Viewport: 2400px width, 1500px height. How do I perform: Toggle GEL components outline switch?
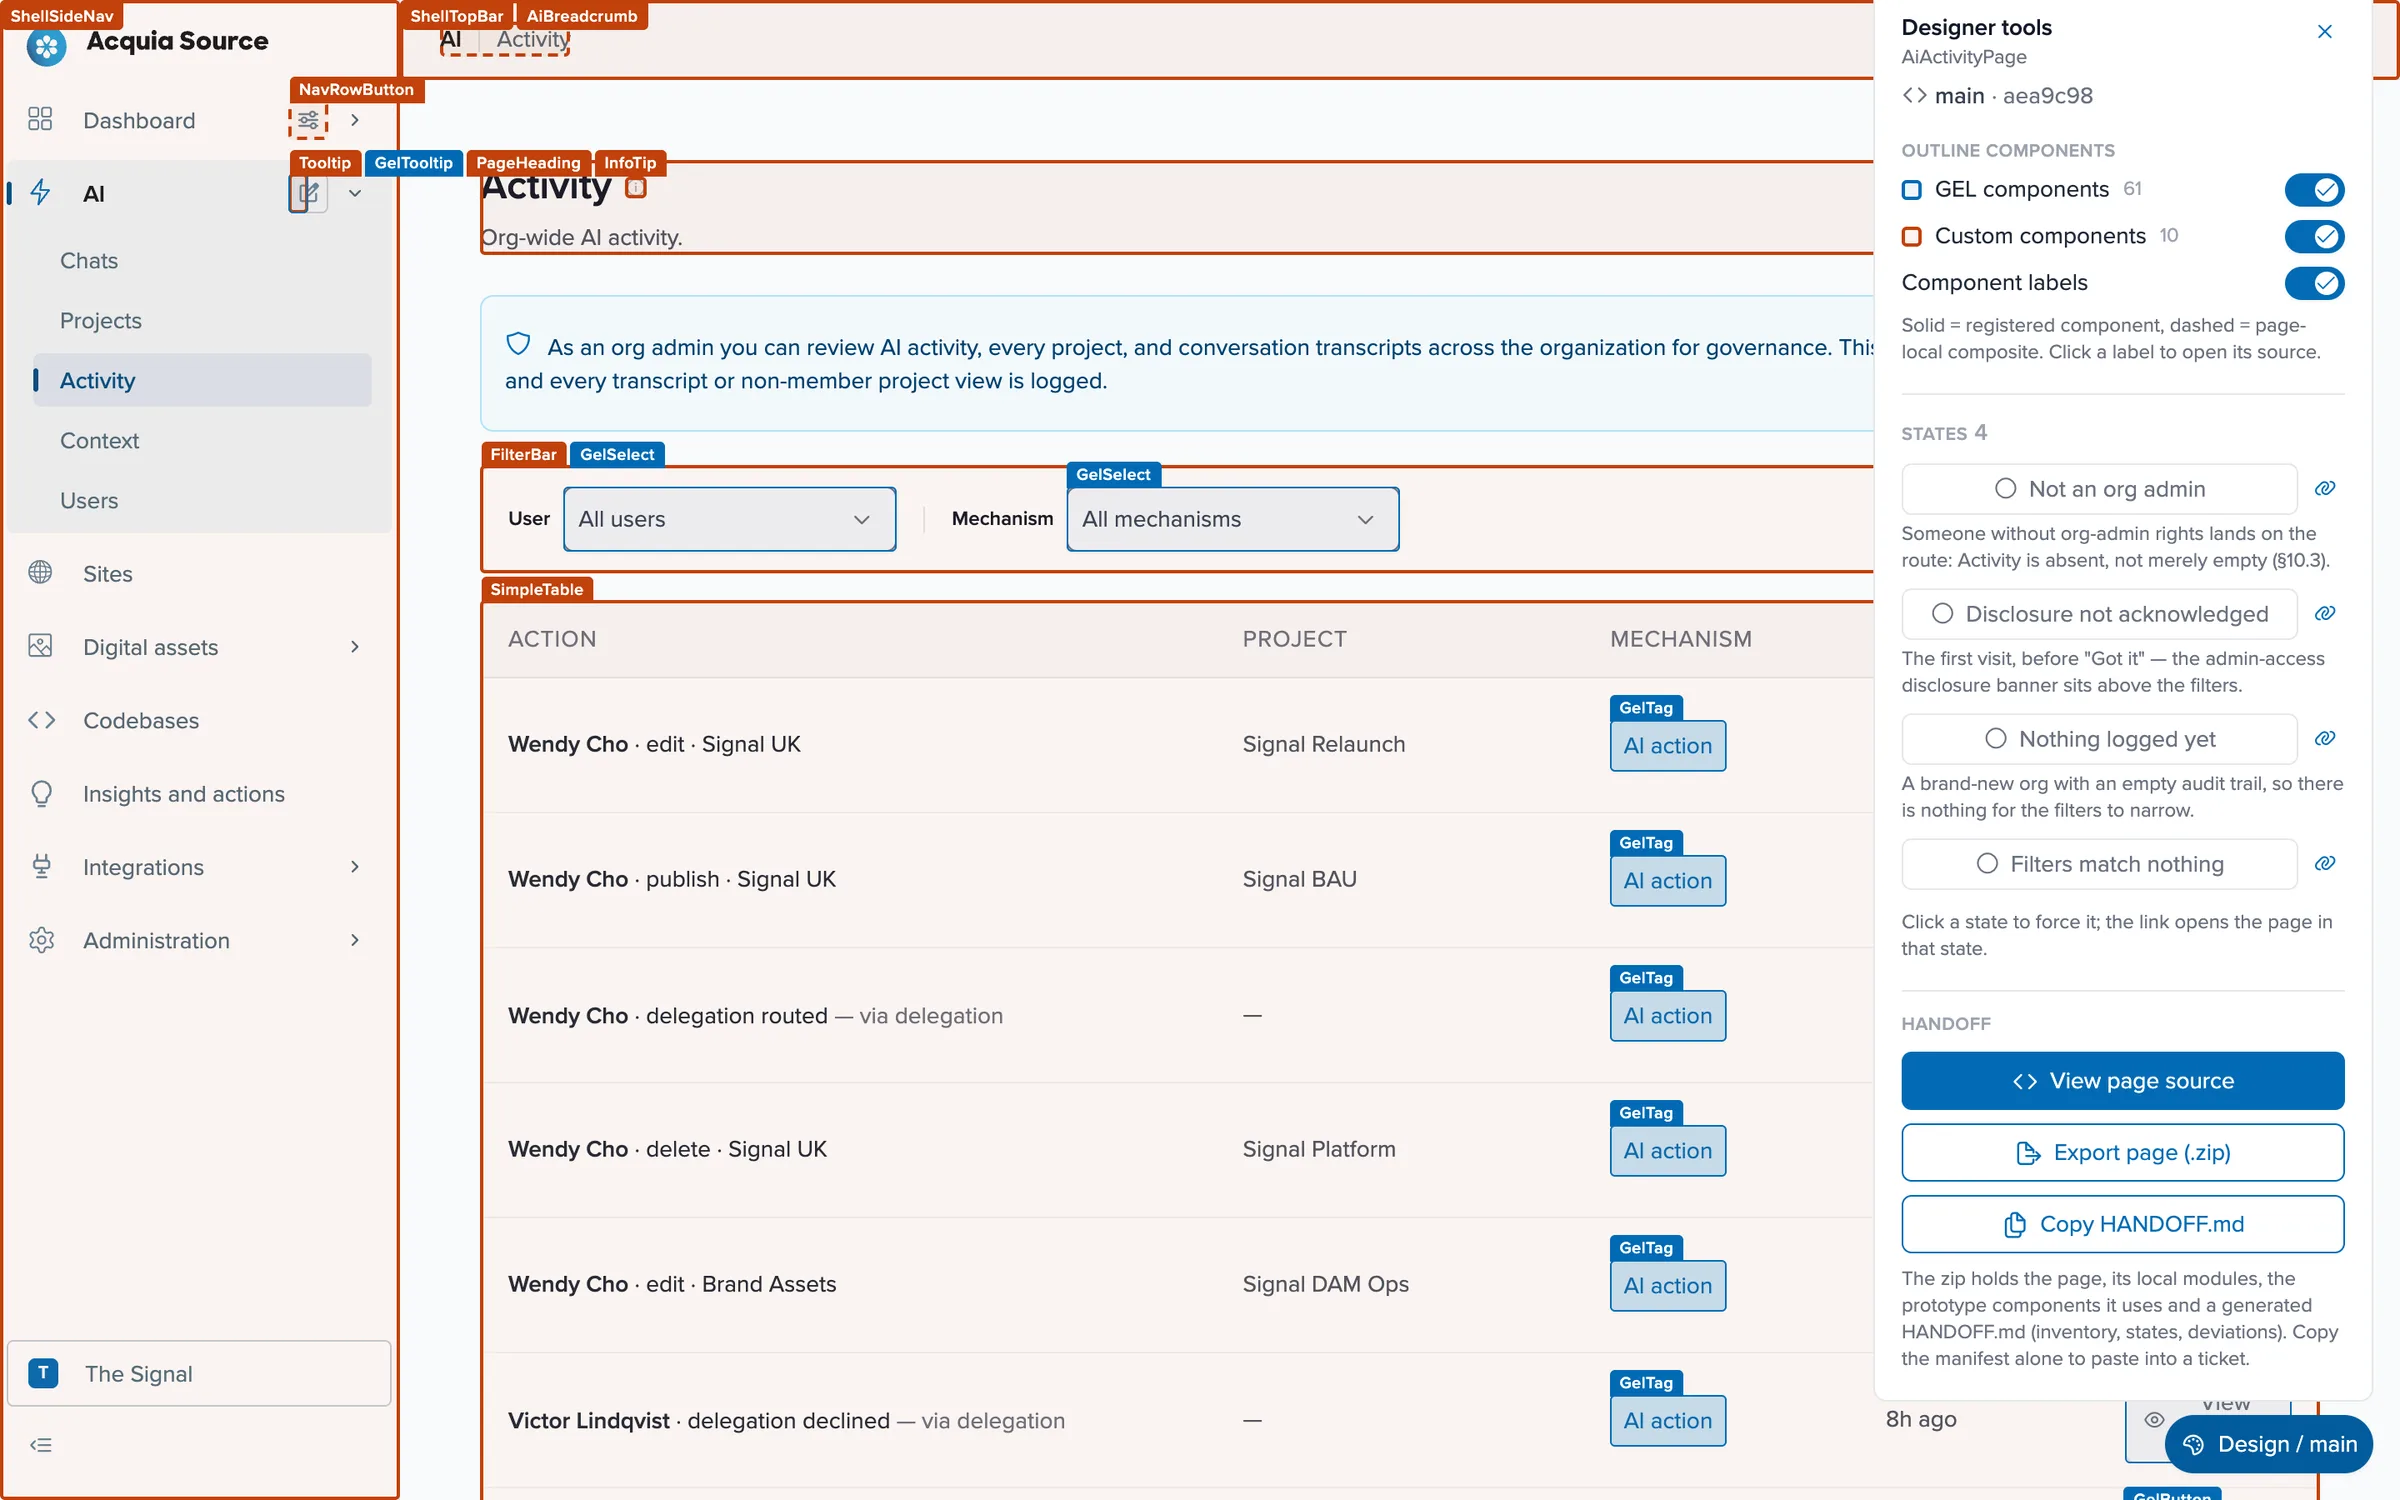2314,189
